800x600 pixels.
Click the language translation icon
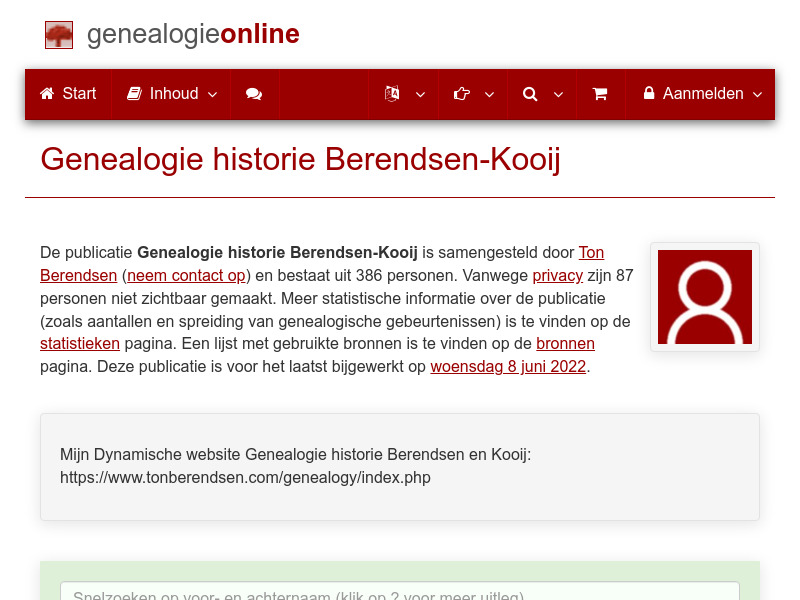390,93
